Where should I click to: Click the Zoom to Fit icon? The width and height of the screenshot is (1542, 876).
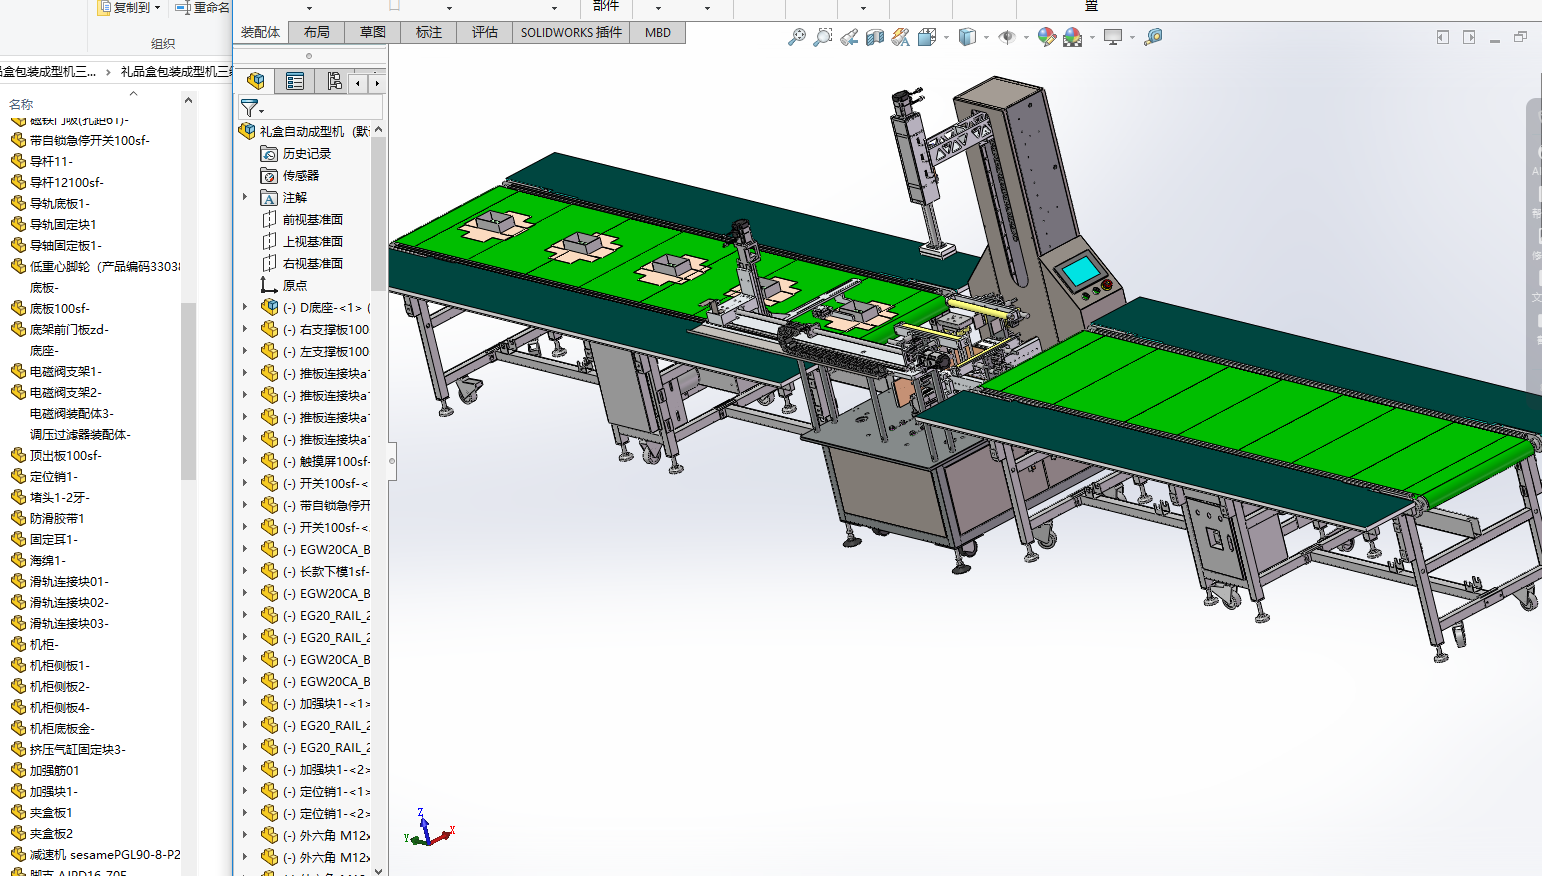pyautogui.click(x=796, y=37)
